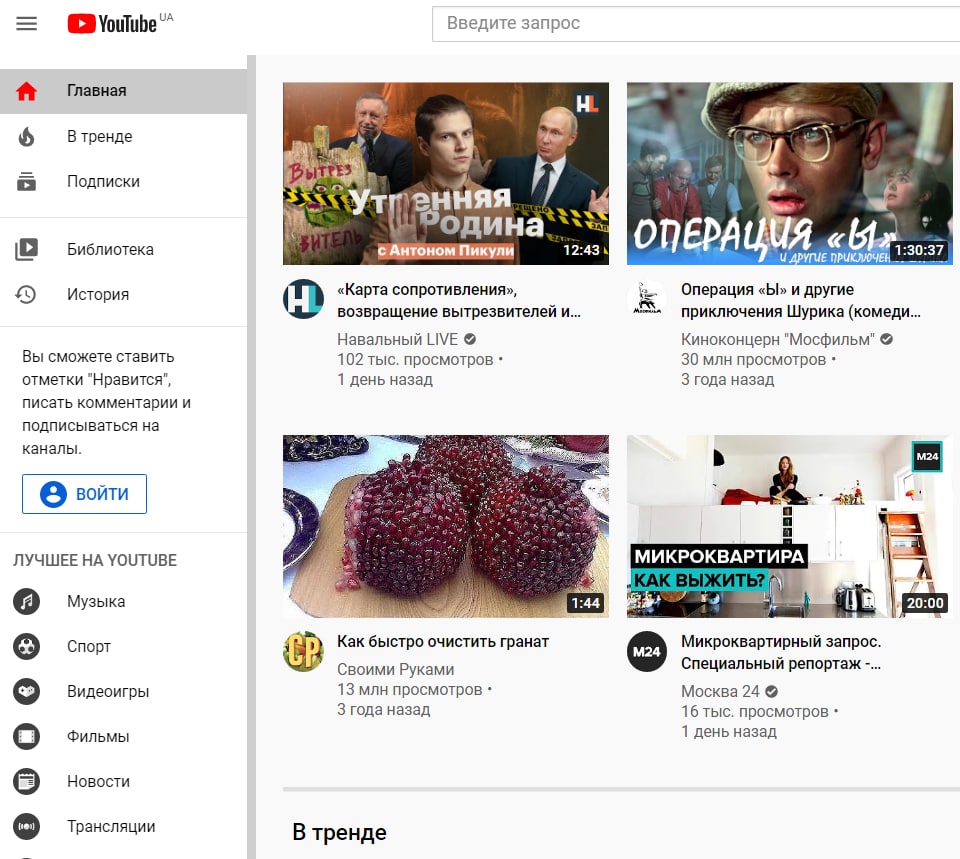The image size is (960, 859).
Task: Open the Своими Руками channel avatar
Action: tap(303, 651)
